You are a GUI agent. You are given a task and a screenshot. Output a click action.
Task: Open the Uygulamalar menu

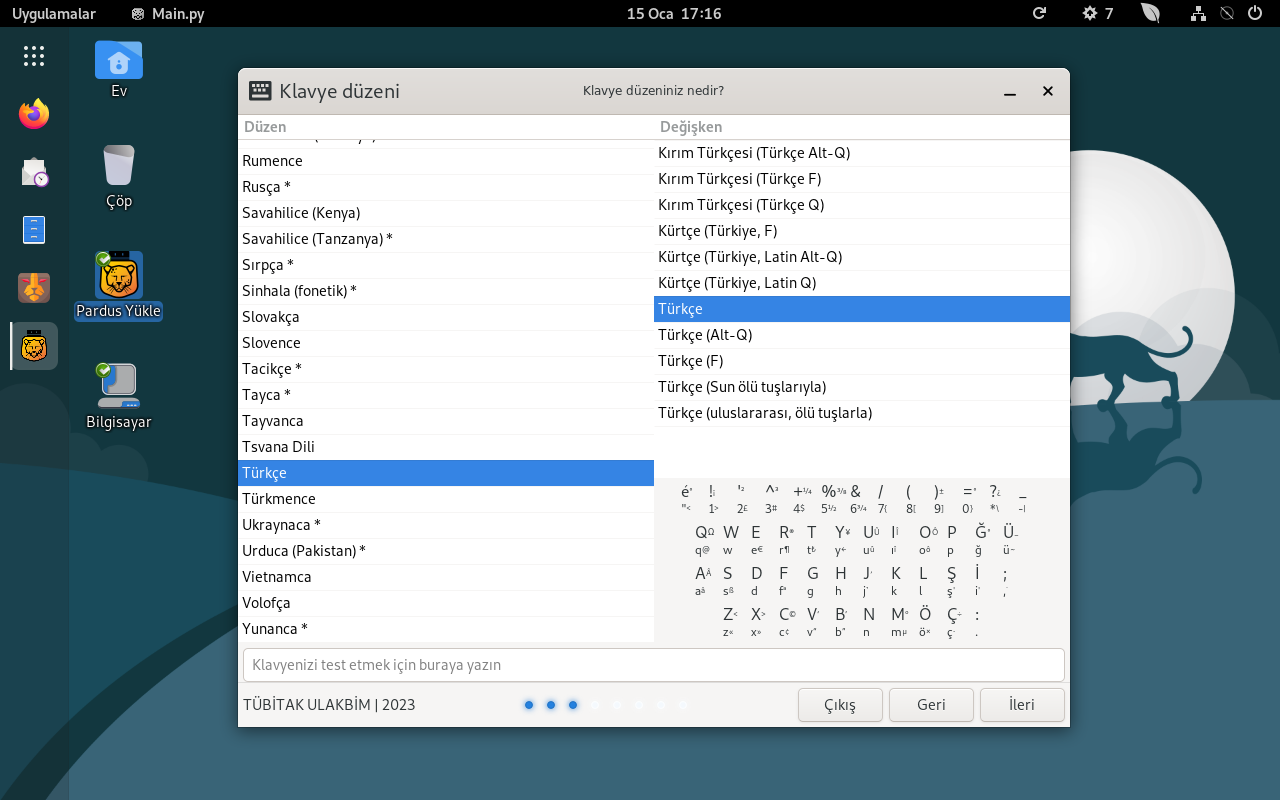[x=54, y=13]
